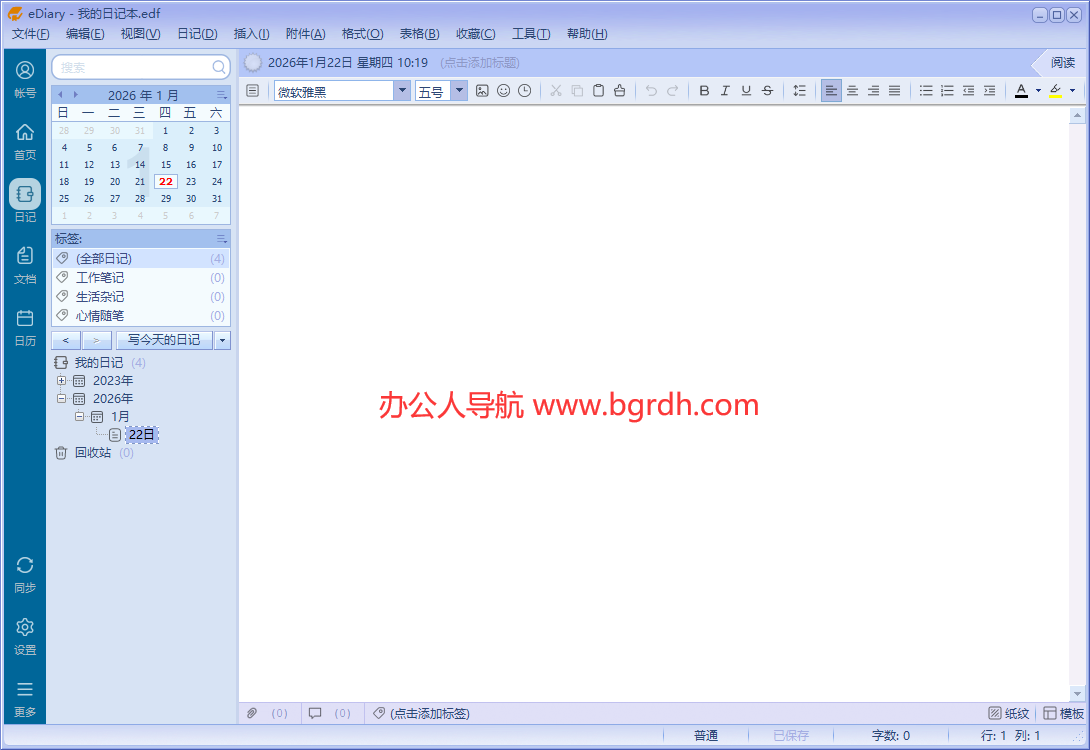Open calendar options menu icon
The width and height of the screenshot is (1090, 750).
[221, 95]
